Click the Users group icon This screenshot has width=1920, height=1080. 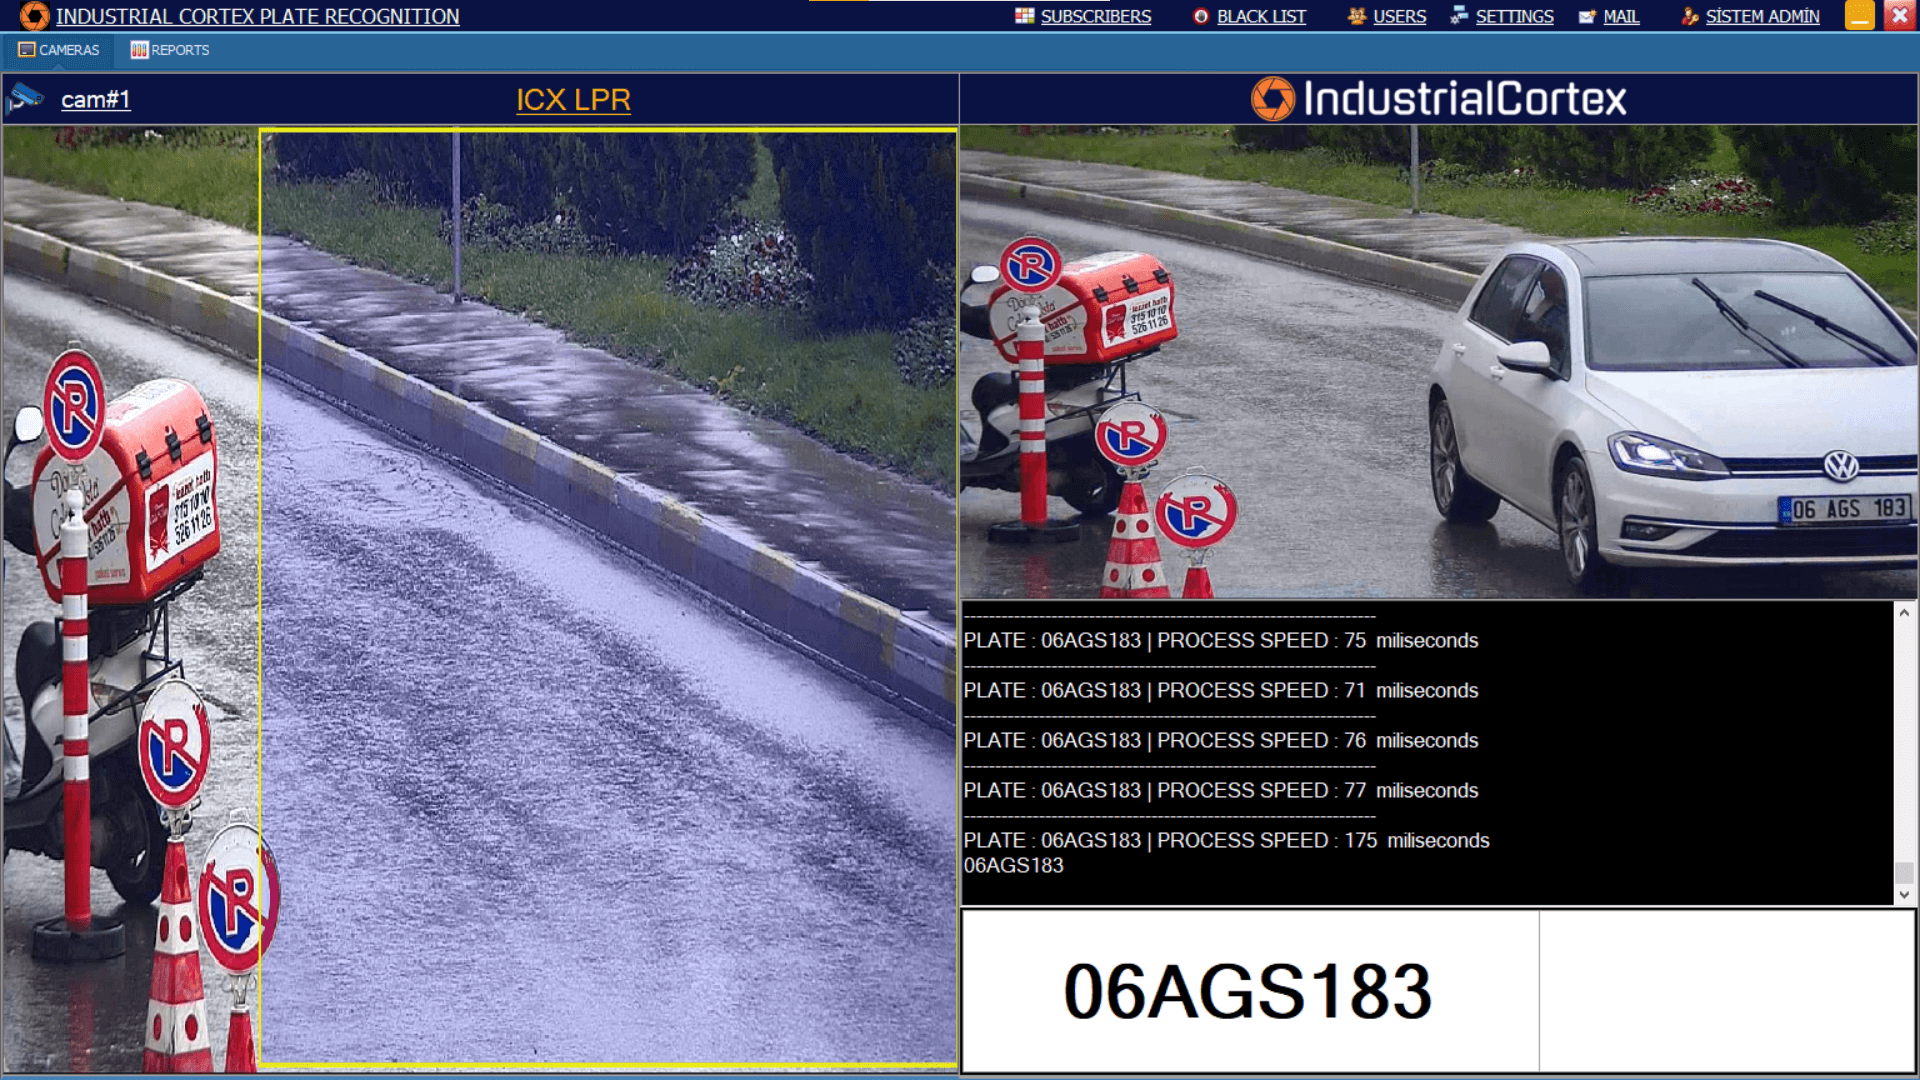[1355, 16]
